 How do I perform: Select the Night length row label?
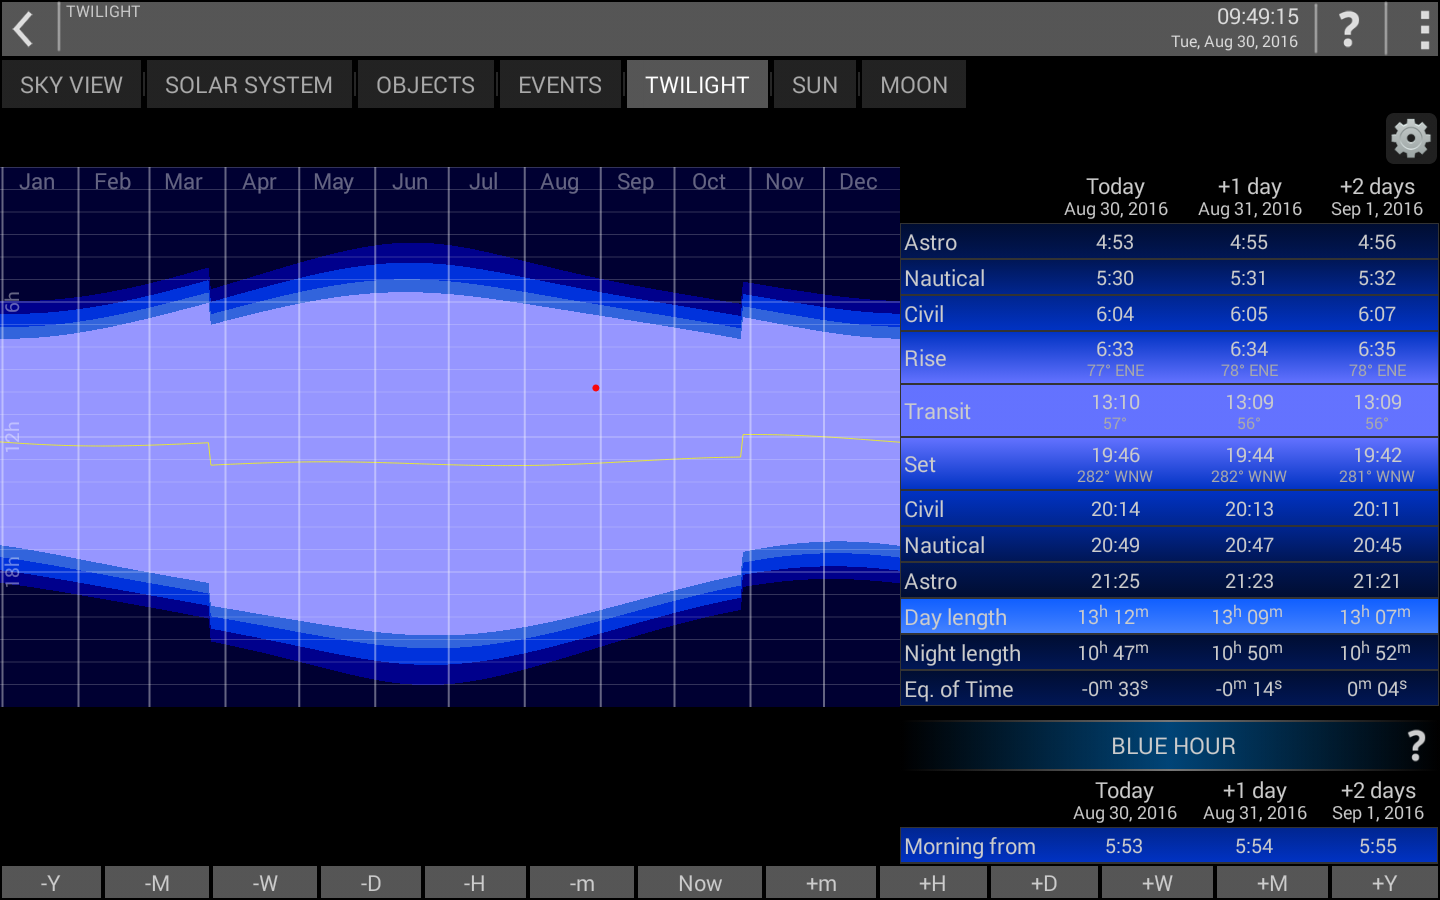(962, 653)
